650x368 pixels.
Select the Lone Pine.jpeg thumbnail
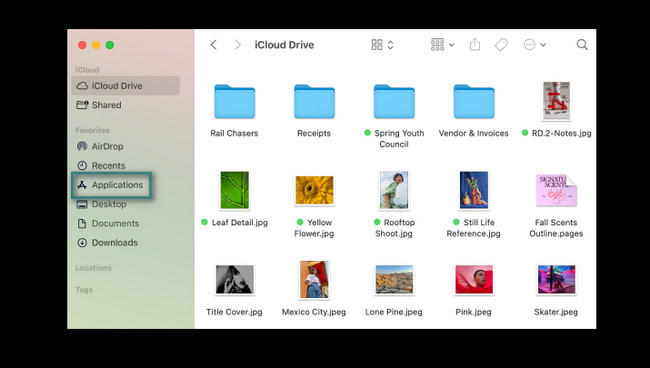point(394,280)
